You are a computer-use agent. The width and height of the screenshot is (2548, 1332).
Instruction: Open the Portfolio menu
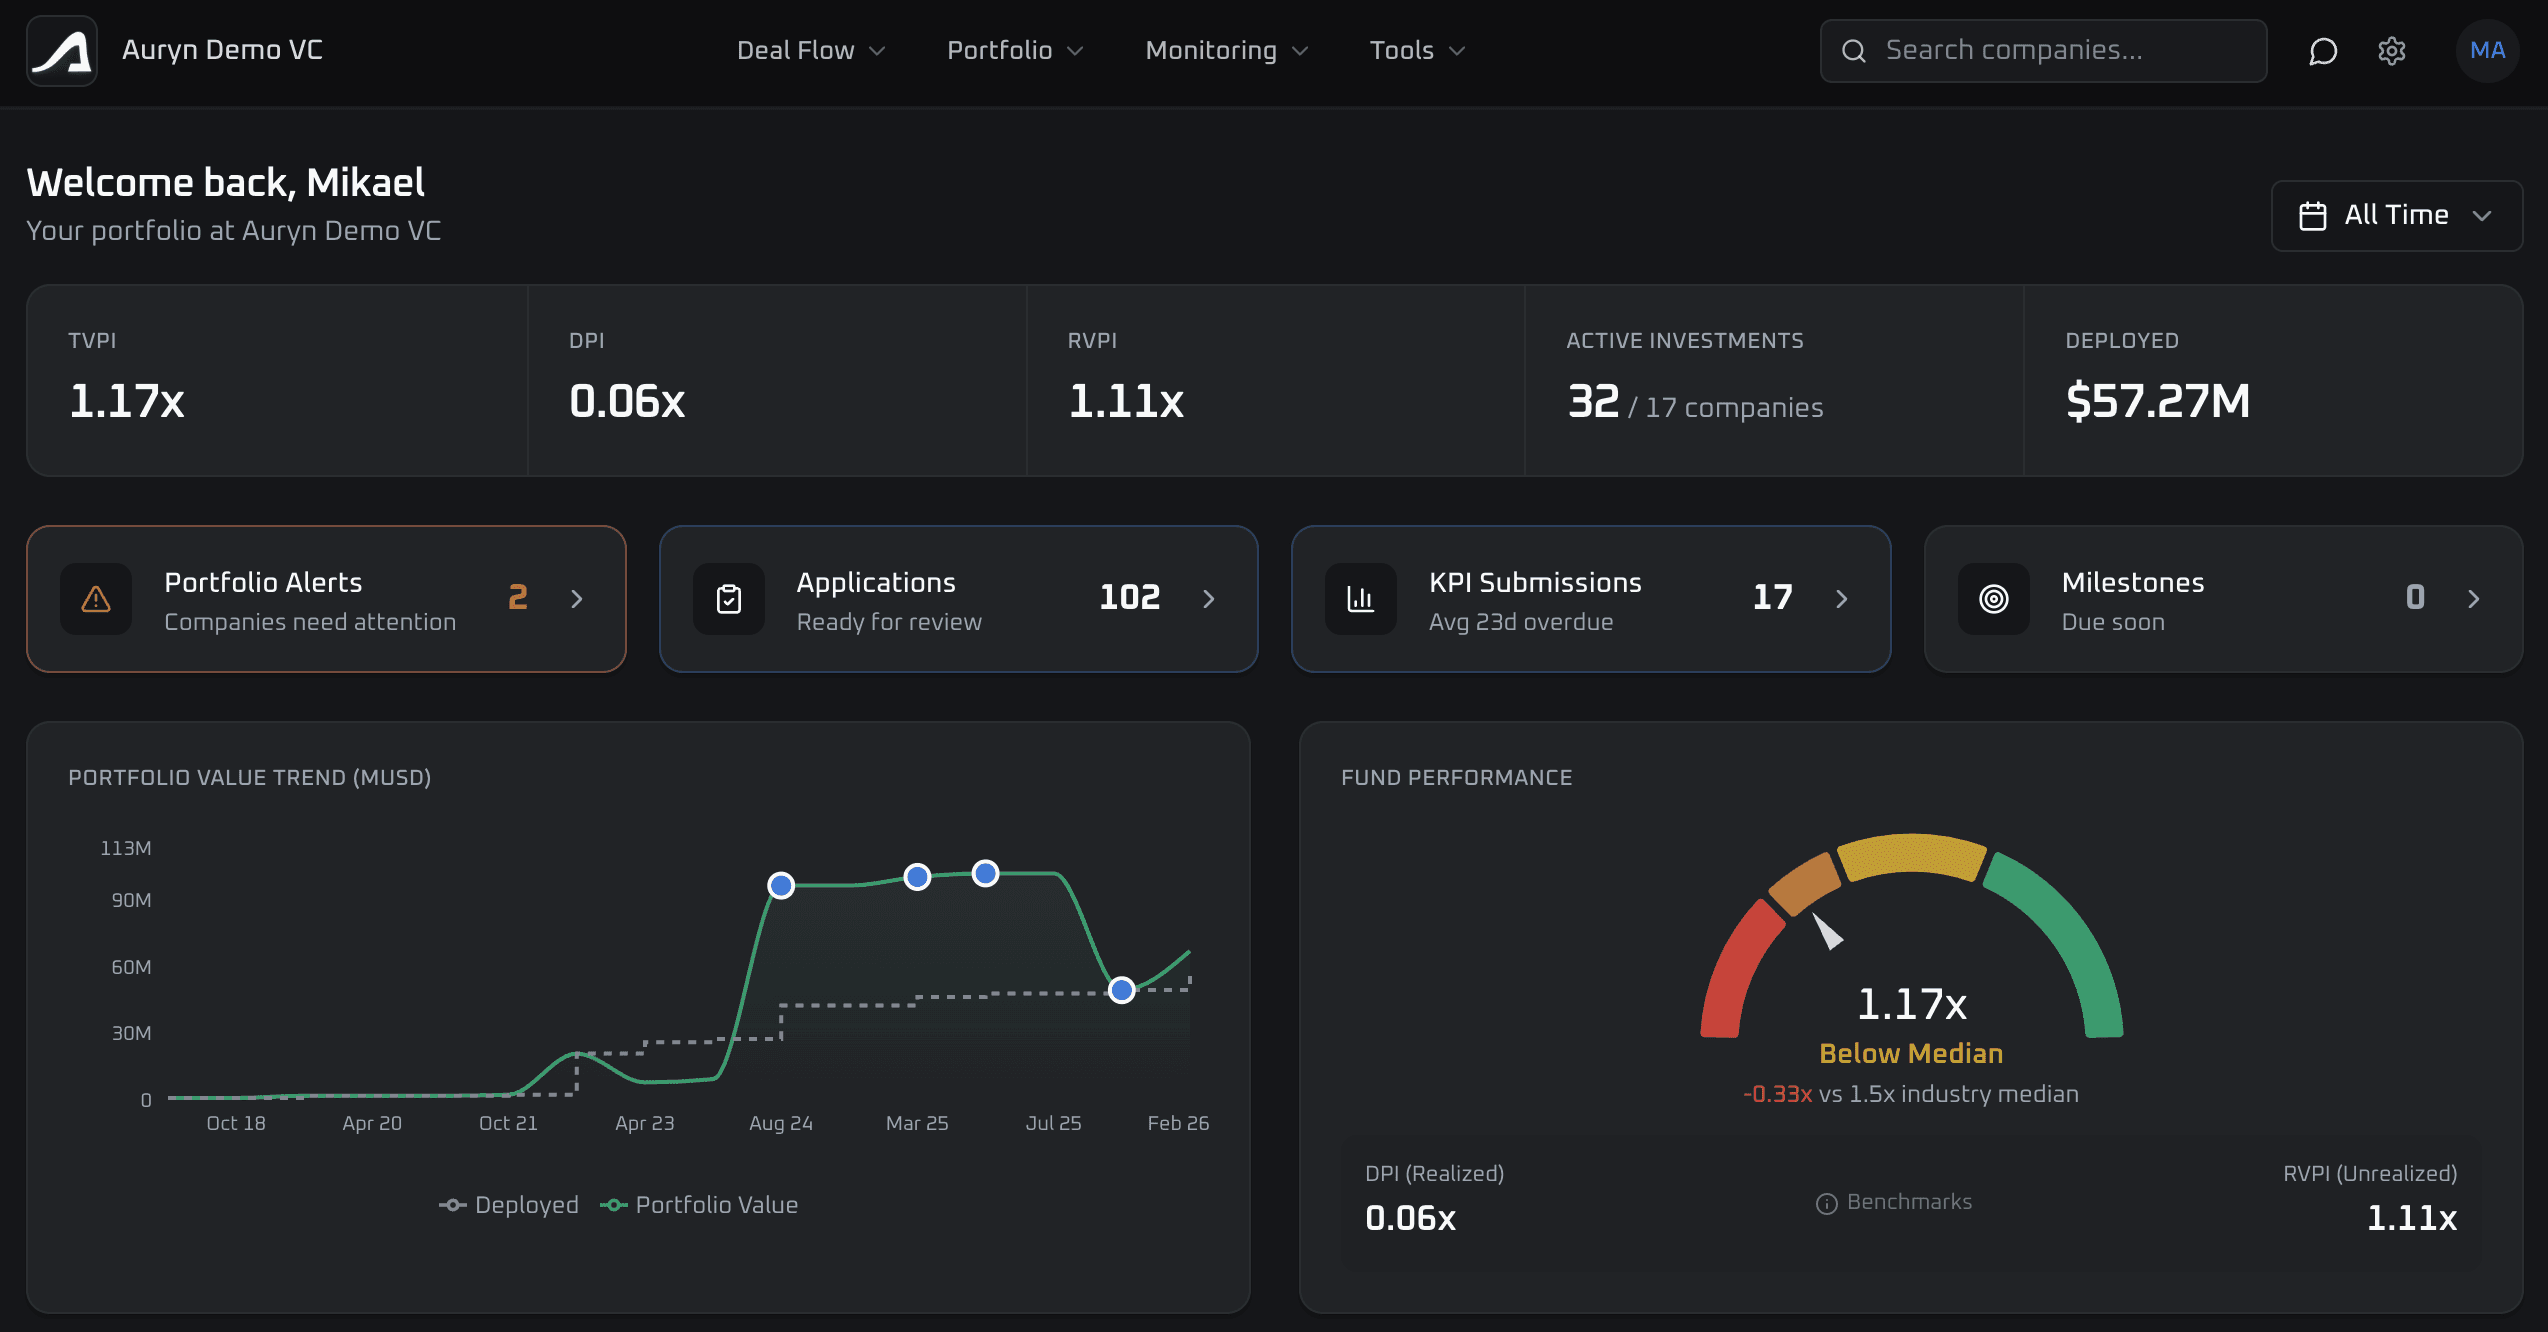click(x=1013, y=50)
